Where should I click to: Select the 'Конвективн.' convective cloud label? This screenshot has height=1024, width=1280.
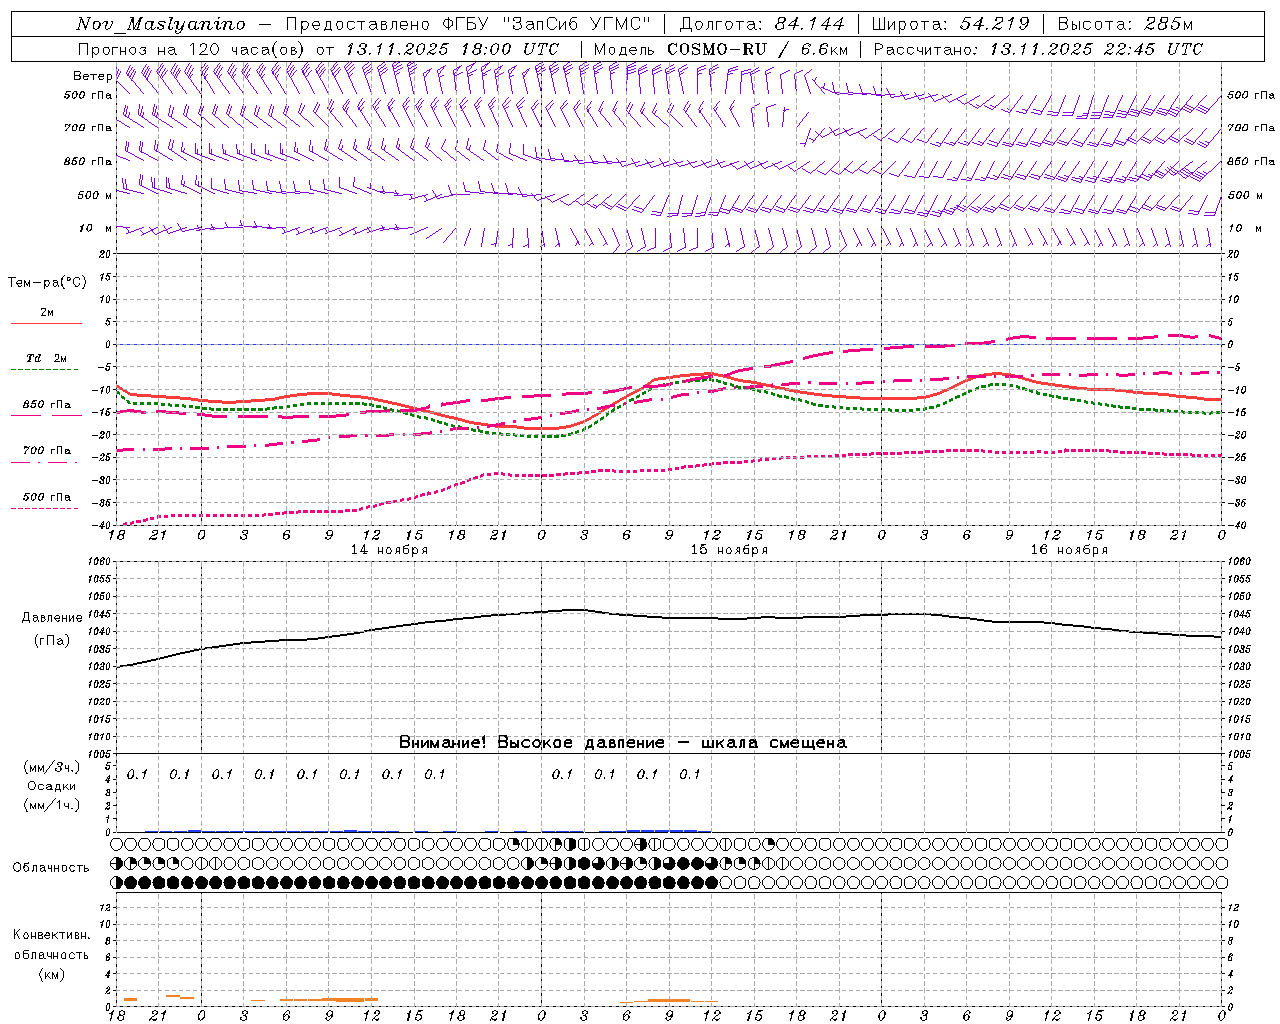coord(51,935)
